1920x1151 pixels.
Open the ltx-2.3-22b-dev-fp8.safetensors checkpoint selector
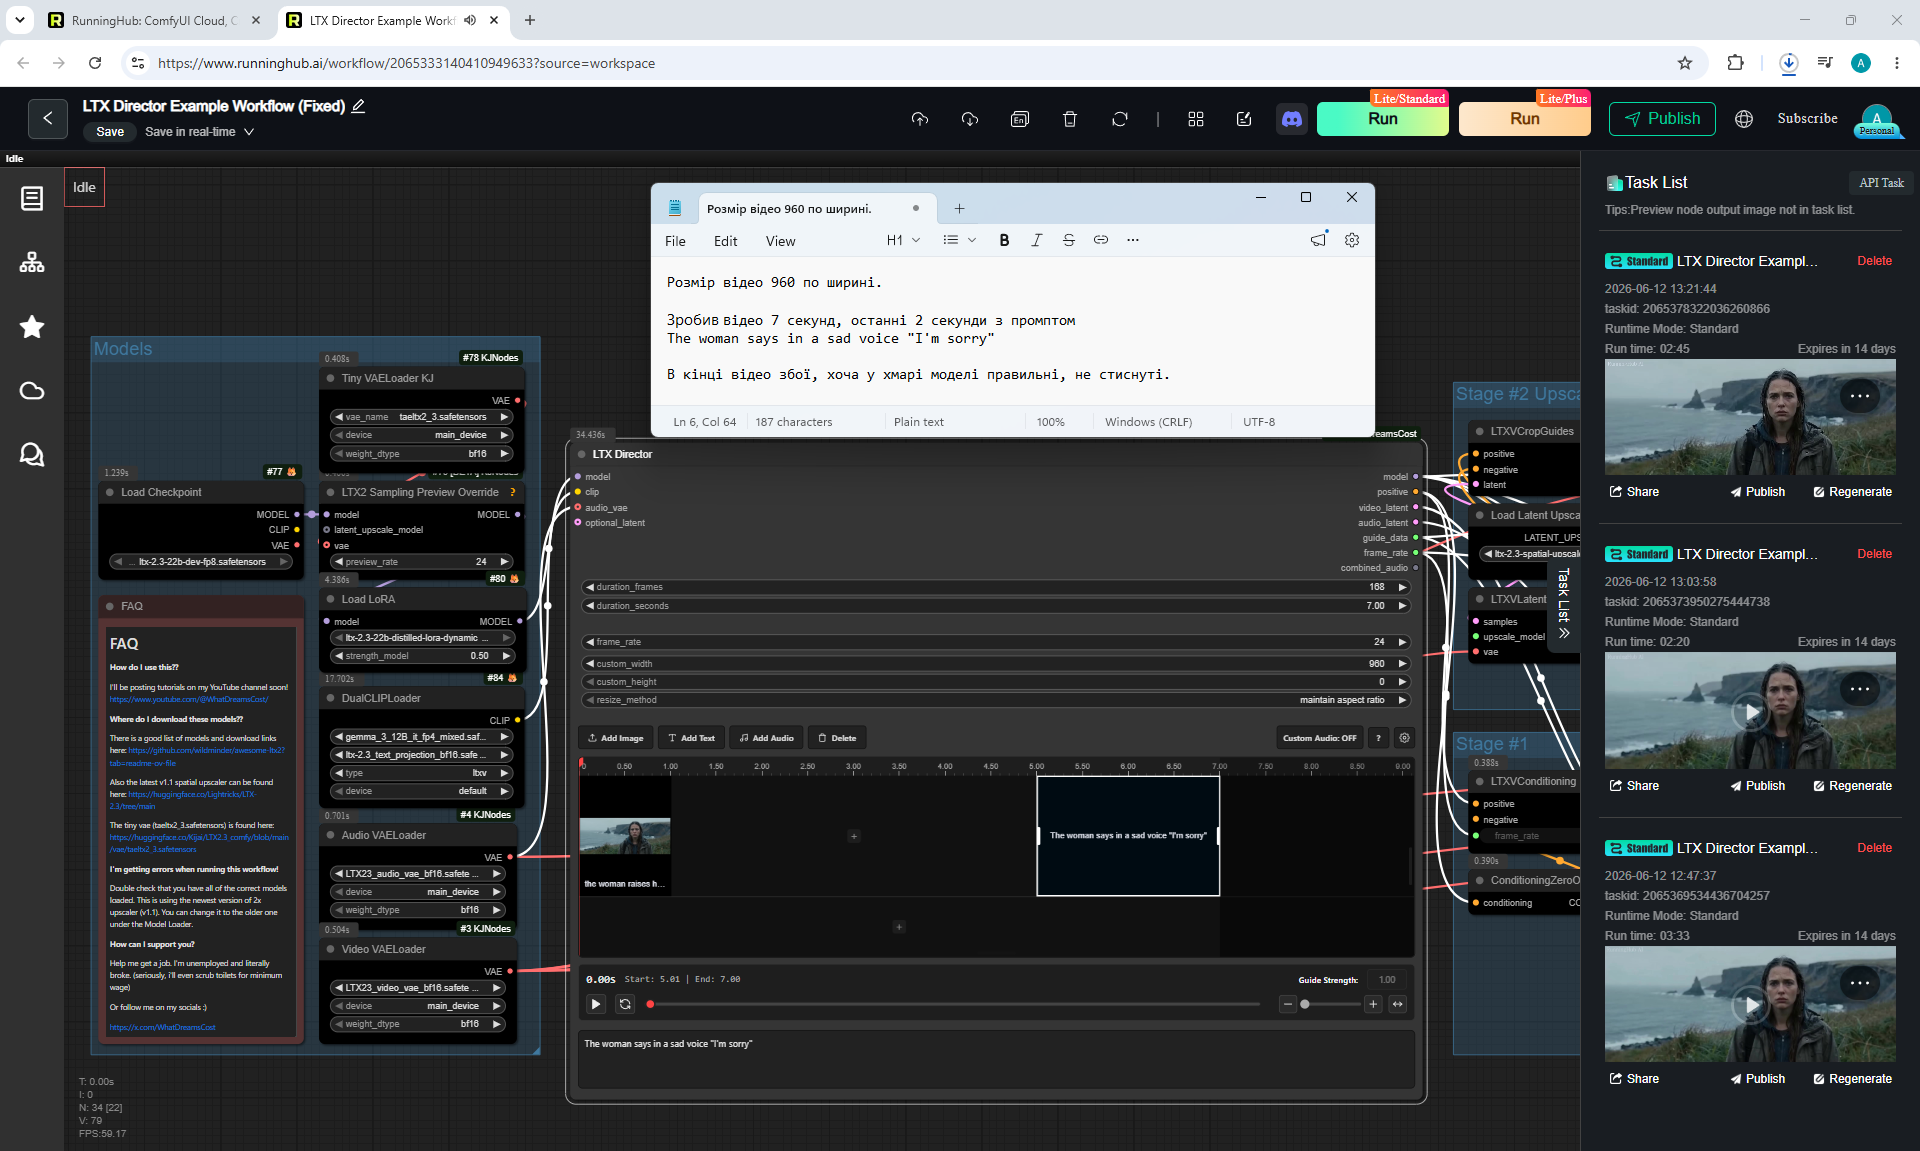pyautogui.click(x=200, y=562)
